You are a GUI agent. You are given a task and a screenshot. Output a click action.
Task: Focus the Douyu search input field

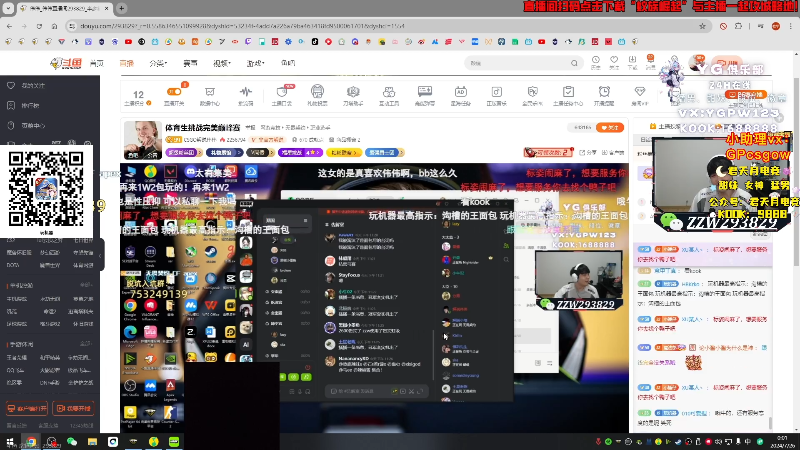click(x=517, y=63)
